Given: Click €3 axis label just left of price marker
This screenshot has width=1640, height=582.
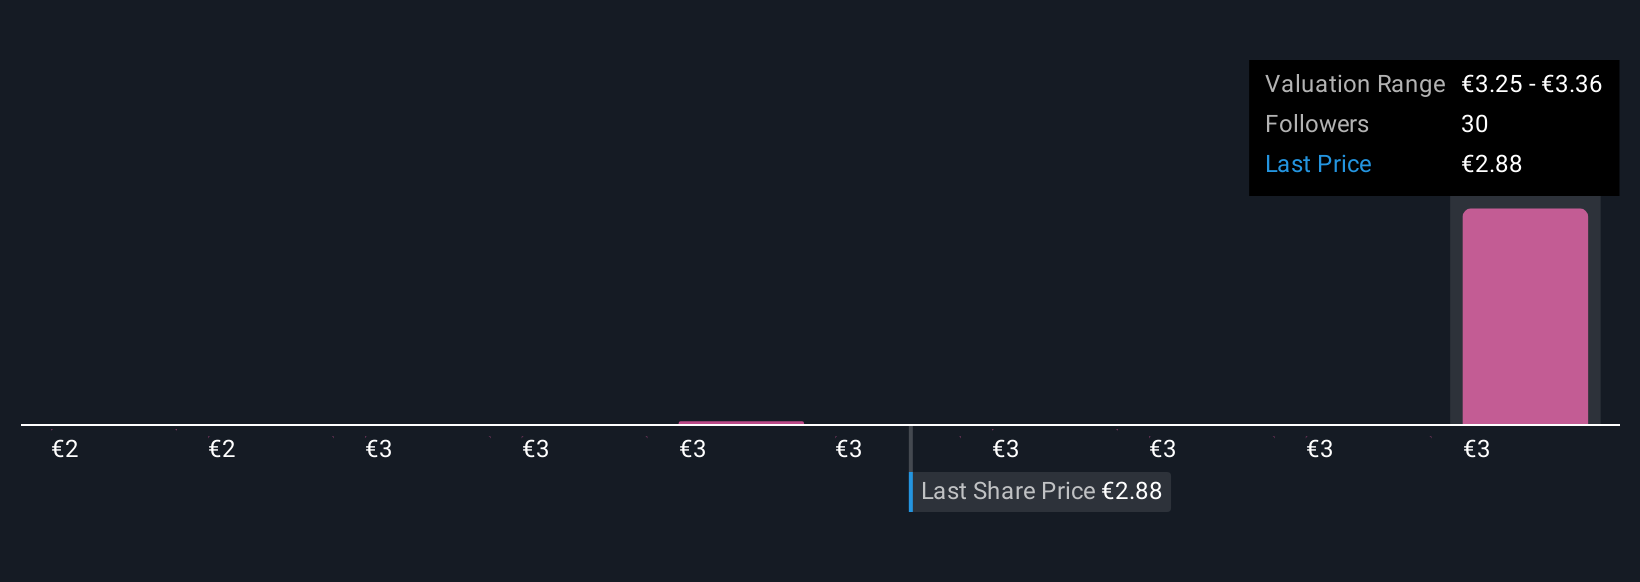Looking at the screenshot, I should (849, 449).
